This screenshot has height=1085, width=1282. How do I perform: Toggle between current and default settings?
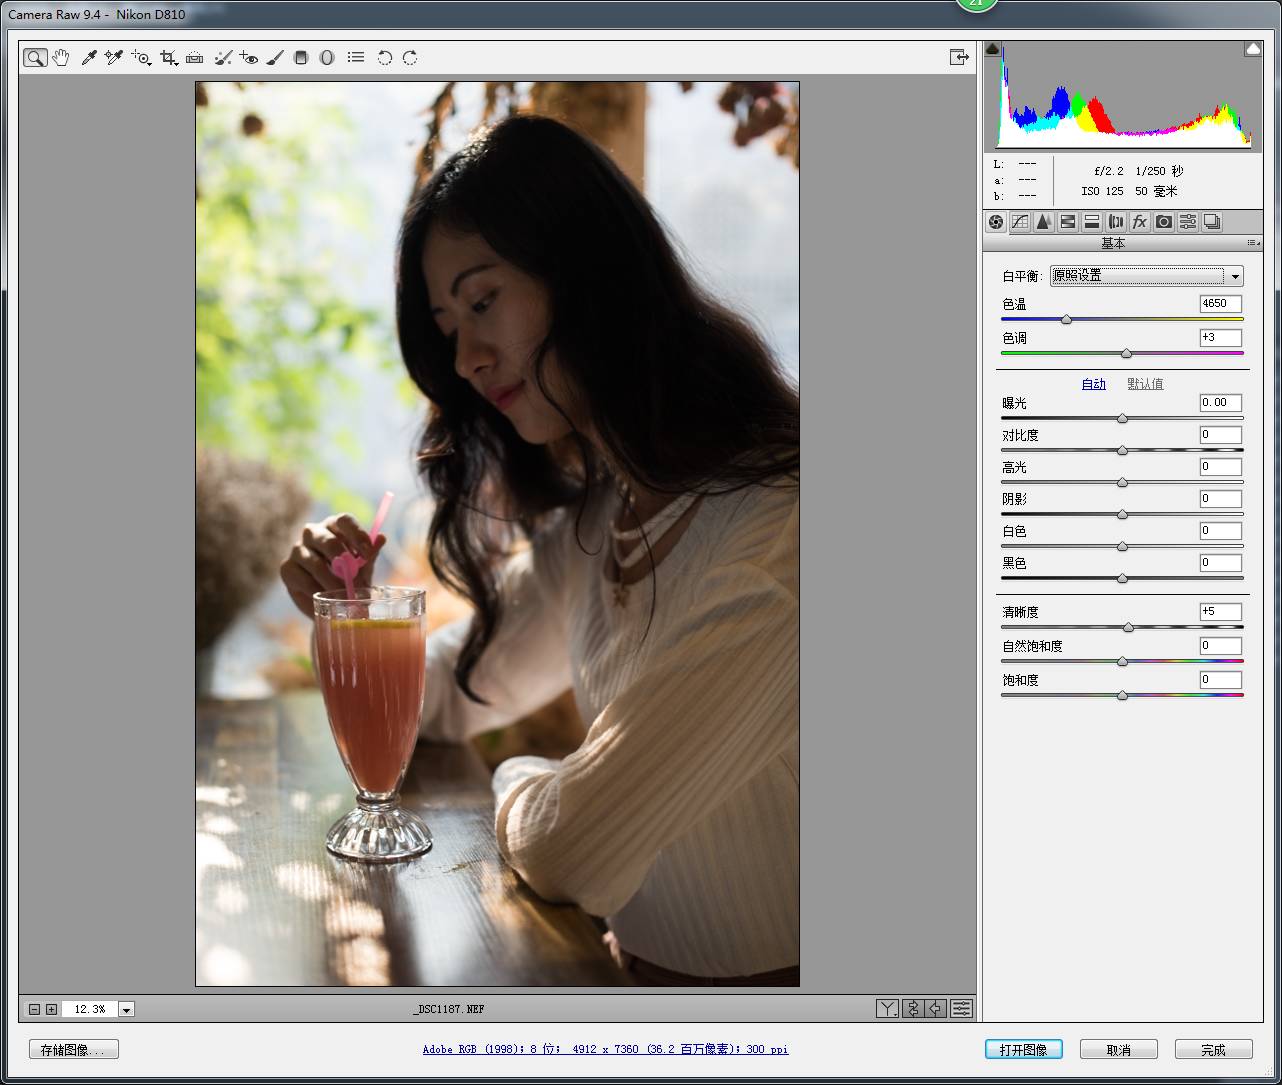(961, 1009)
